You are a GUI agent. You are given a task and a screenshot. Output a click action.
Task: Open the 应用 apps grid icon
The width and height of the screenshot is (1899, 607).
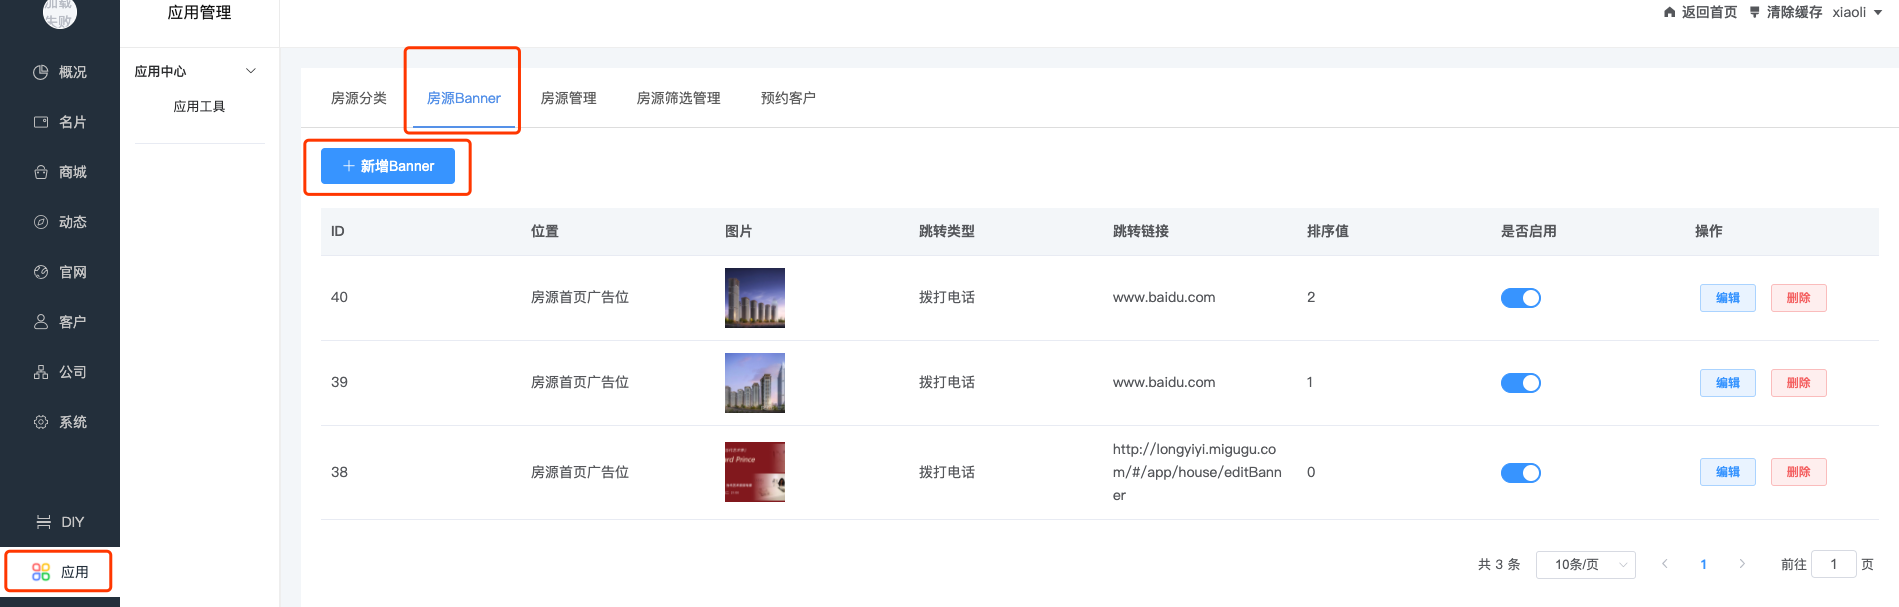[41, 572]
